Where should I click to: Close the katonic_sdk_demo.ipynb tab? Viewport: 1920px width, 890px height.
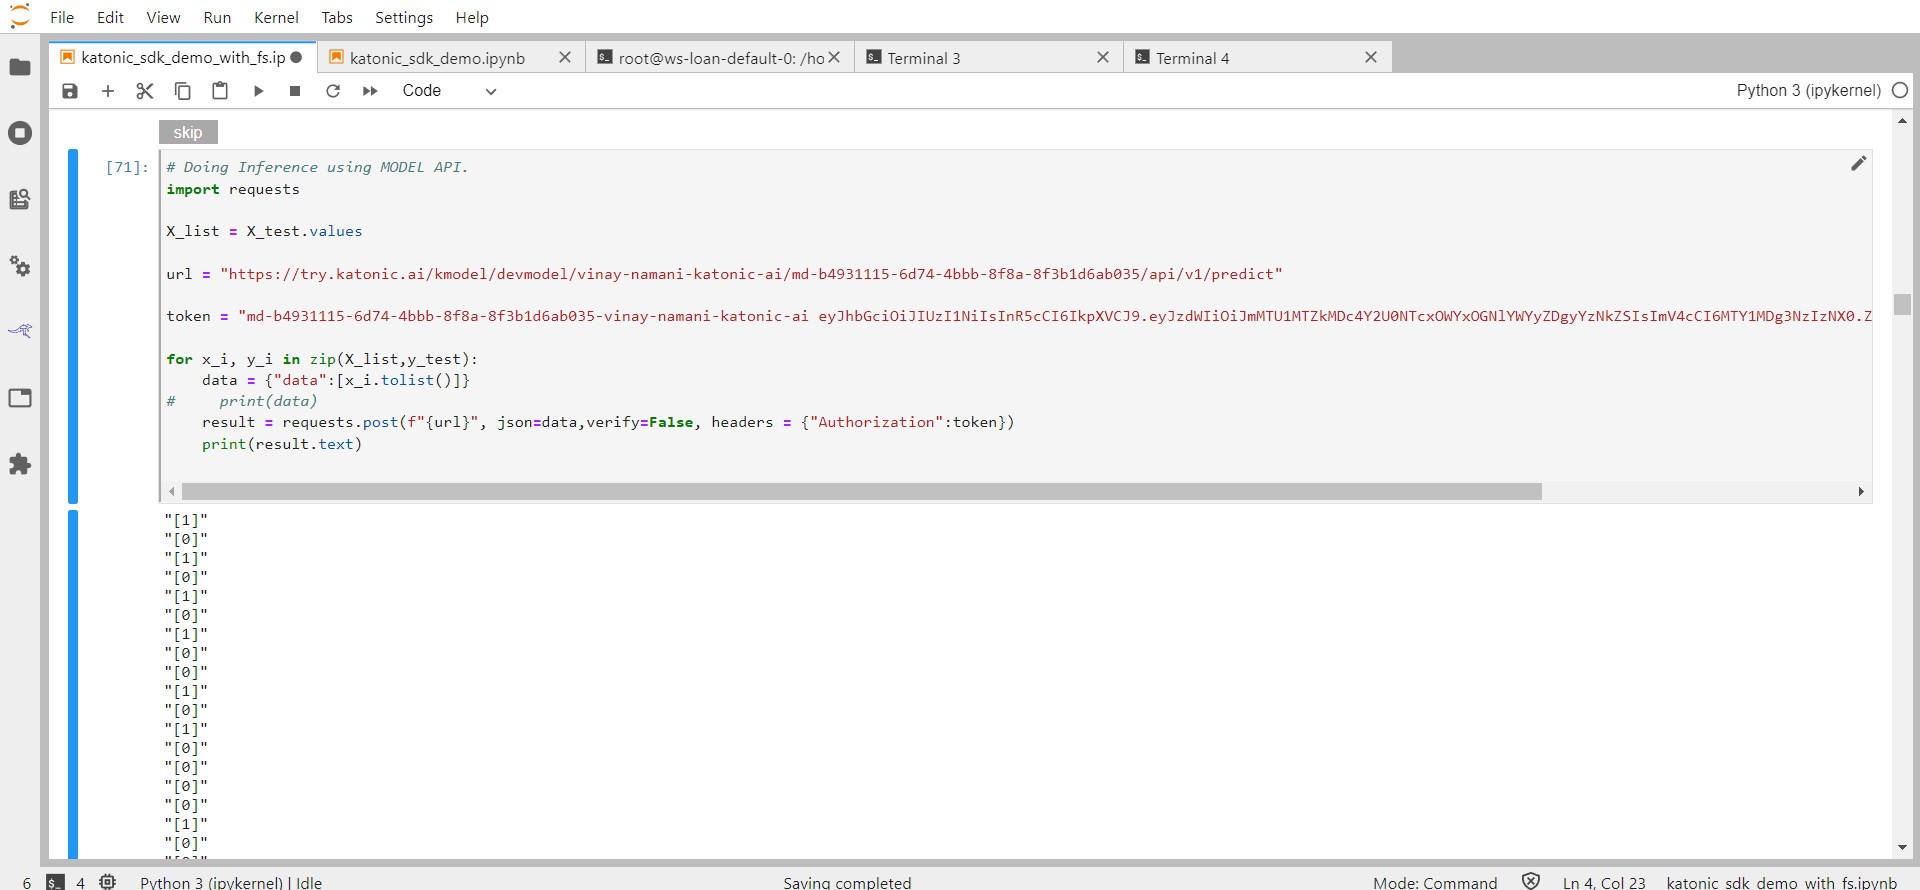pos(565,57)
